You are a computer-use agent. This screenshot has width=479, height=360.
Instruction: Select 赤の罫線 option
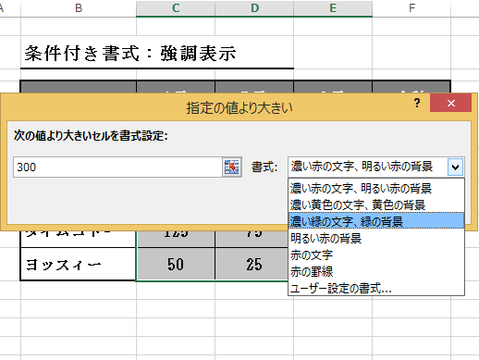[x=376, y=272]
